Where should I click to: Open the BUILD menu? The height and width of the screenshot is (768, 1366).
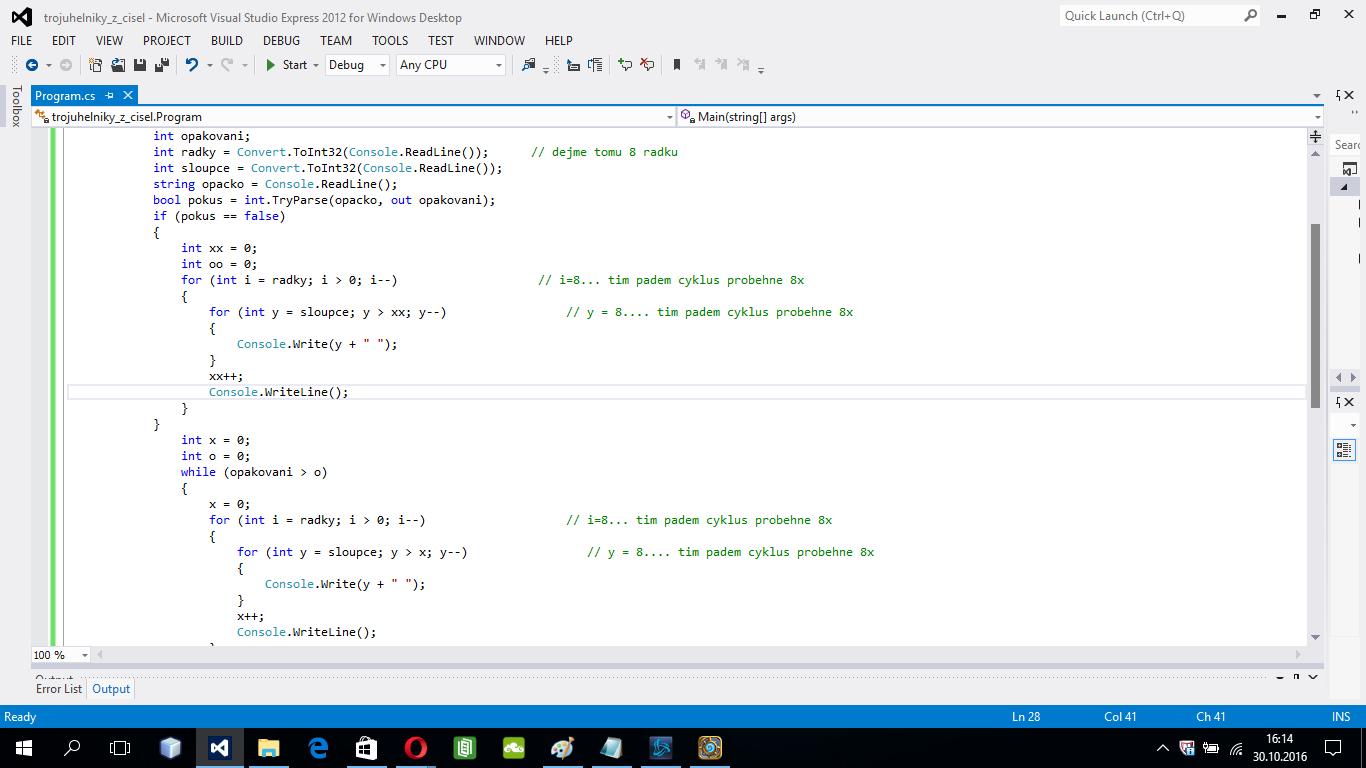point(227,41)
